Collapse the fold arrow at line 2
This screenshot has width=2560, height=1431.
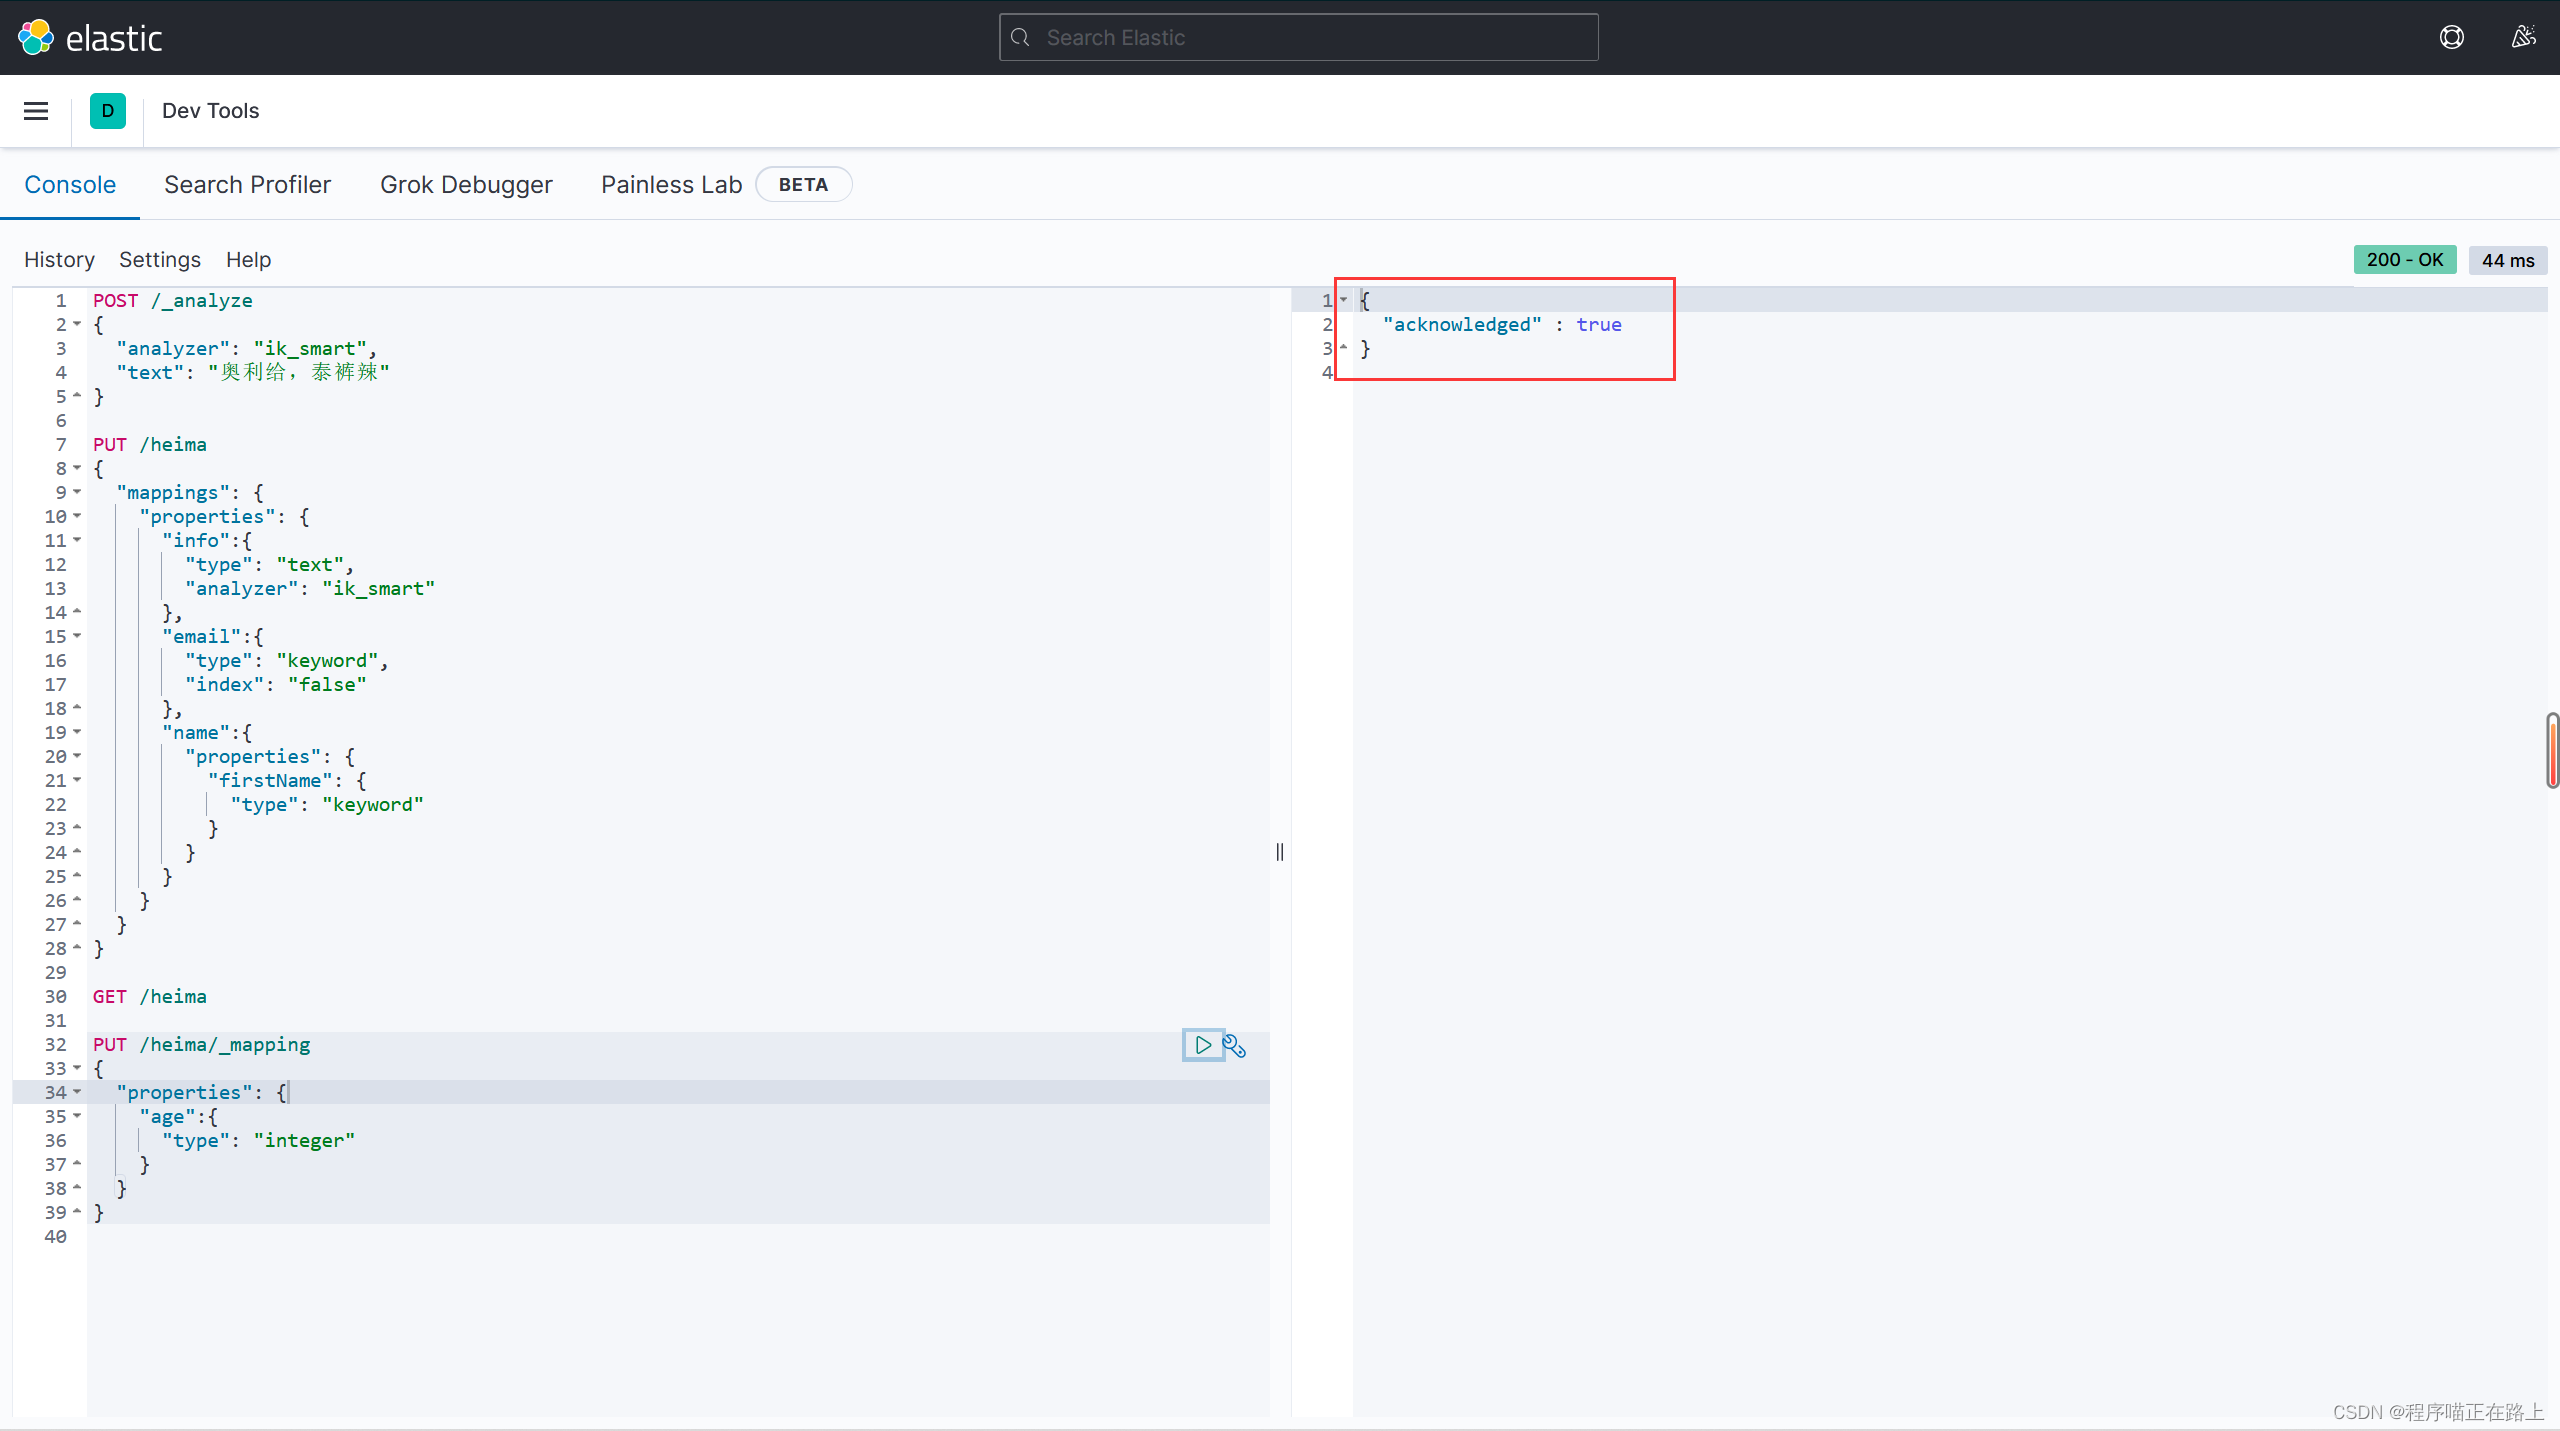pyautogui.click(x=77, y=324)
